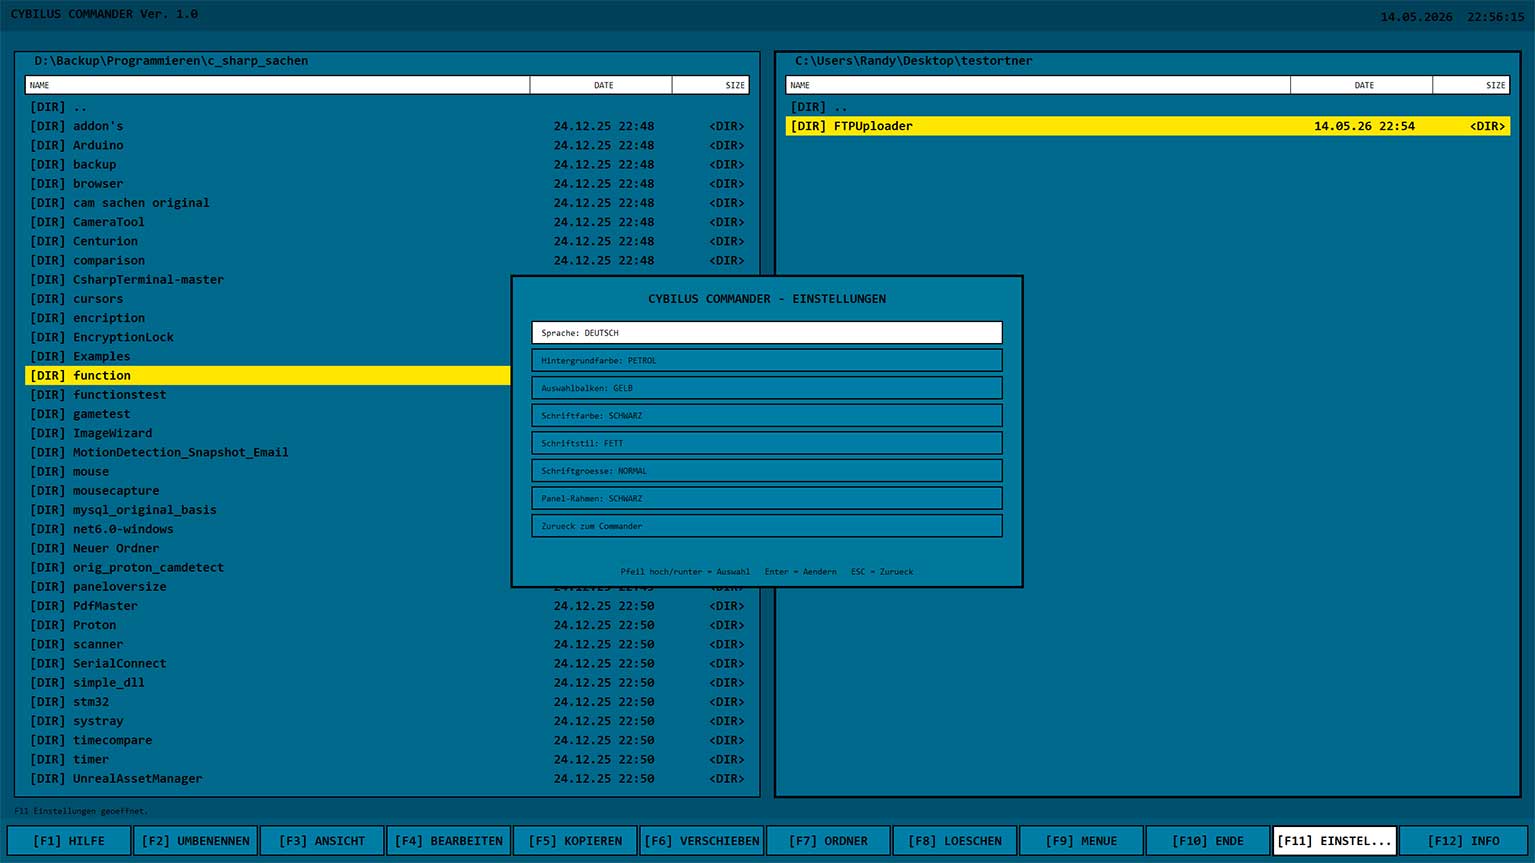Pick the Schriftgroesse: NORMAL setting
1535x863 pixels.
pos(767,470)
